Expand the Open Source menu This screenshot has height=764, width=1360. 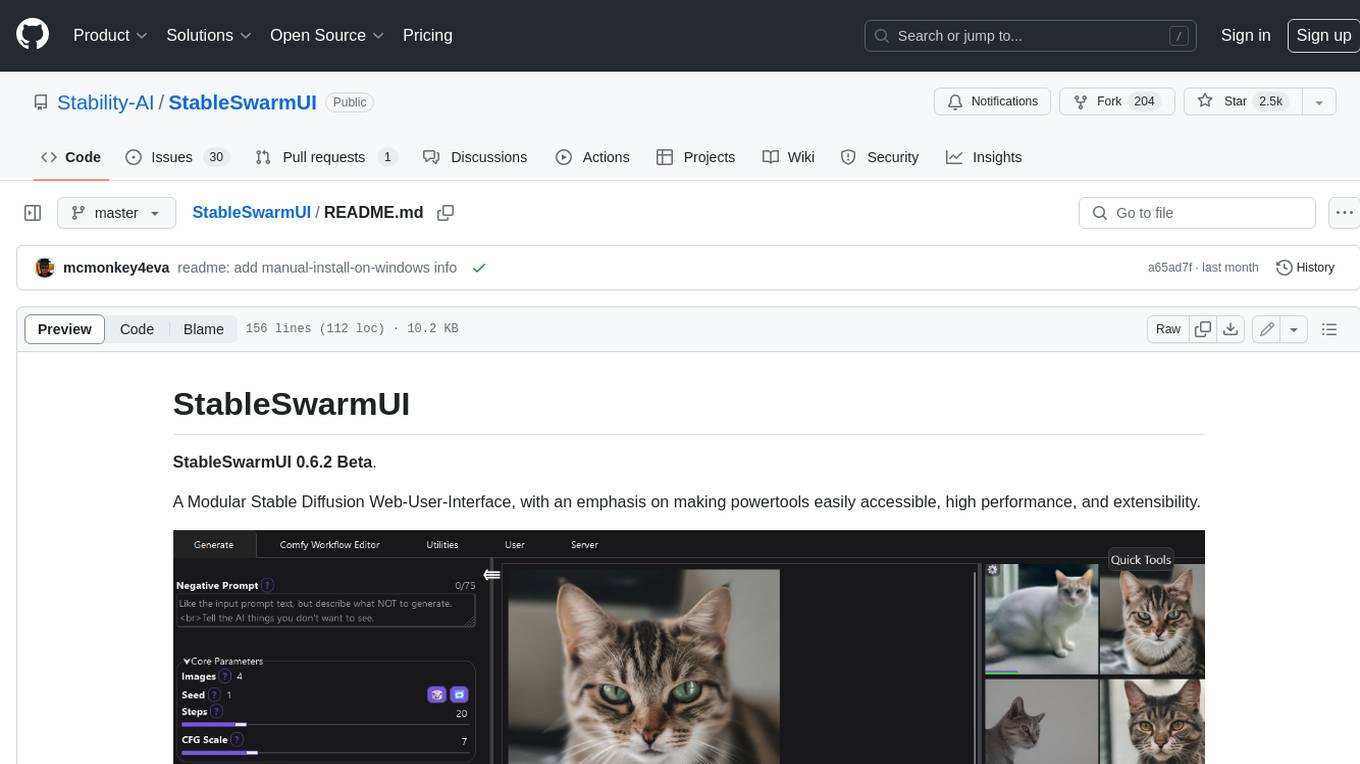coord(327,35)
